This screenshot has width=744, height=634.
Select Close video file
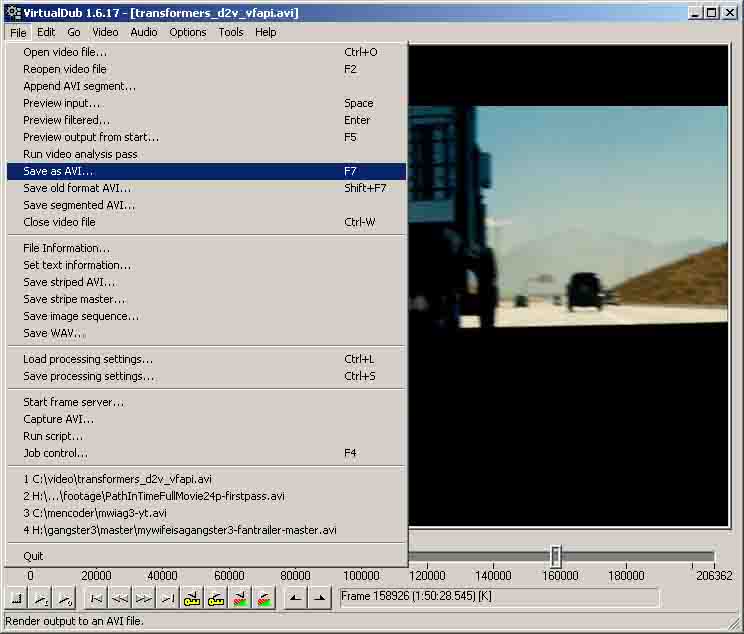206,222
